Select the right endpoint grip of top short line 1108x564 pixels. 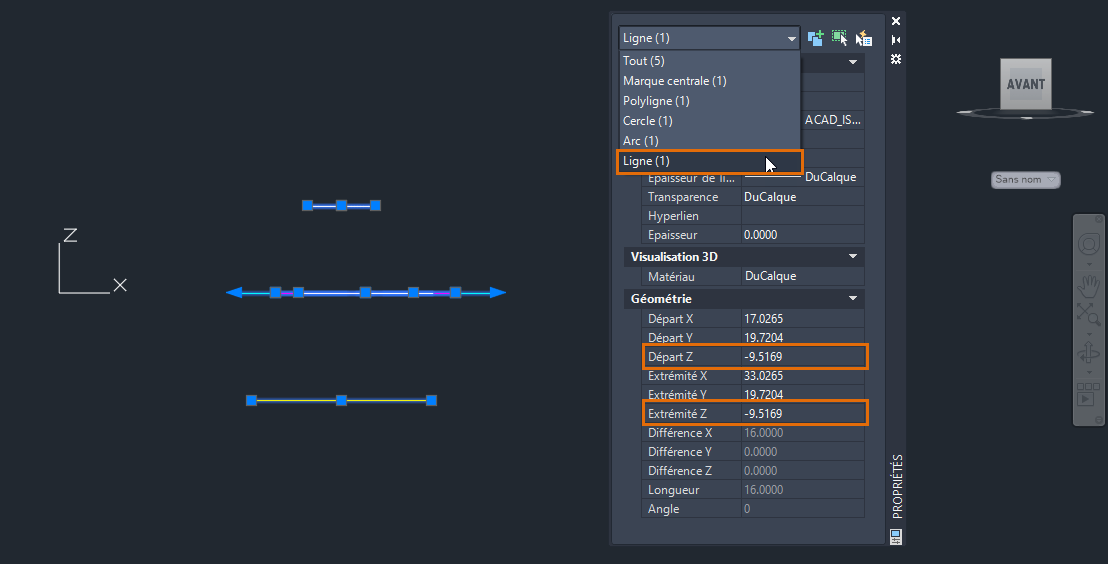[x=375, y=206]
